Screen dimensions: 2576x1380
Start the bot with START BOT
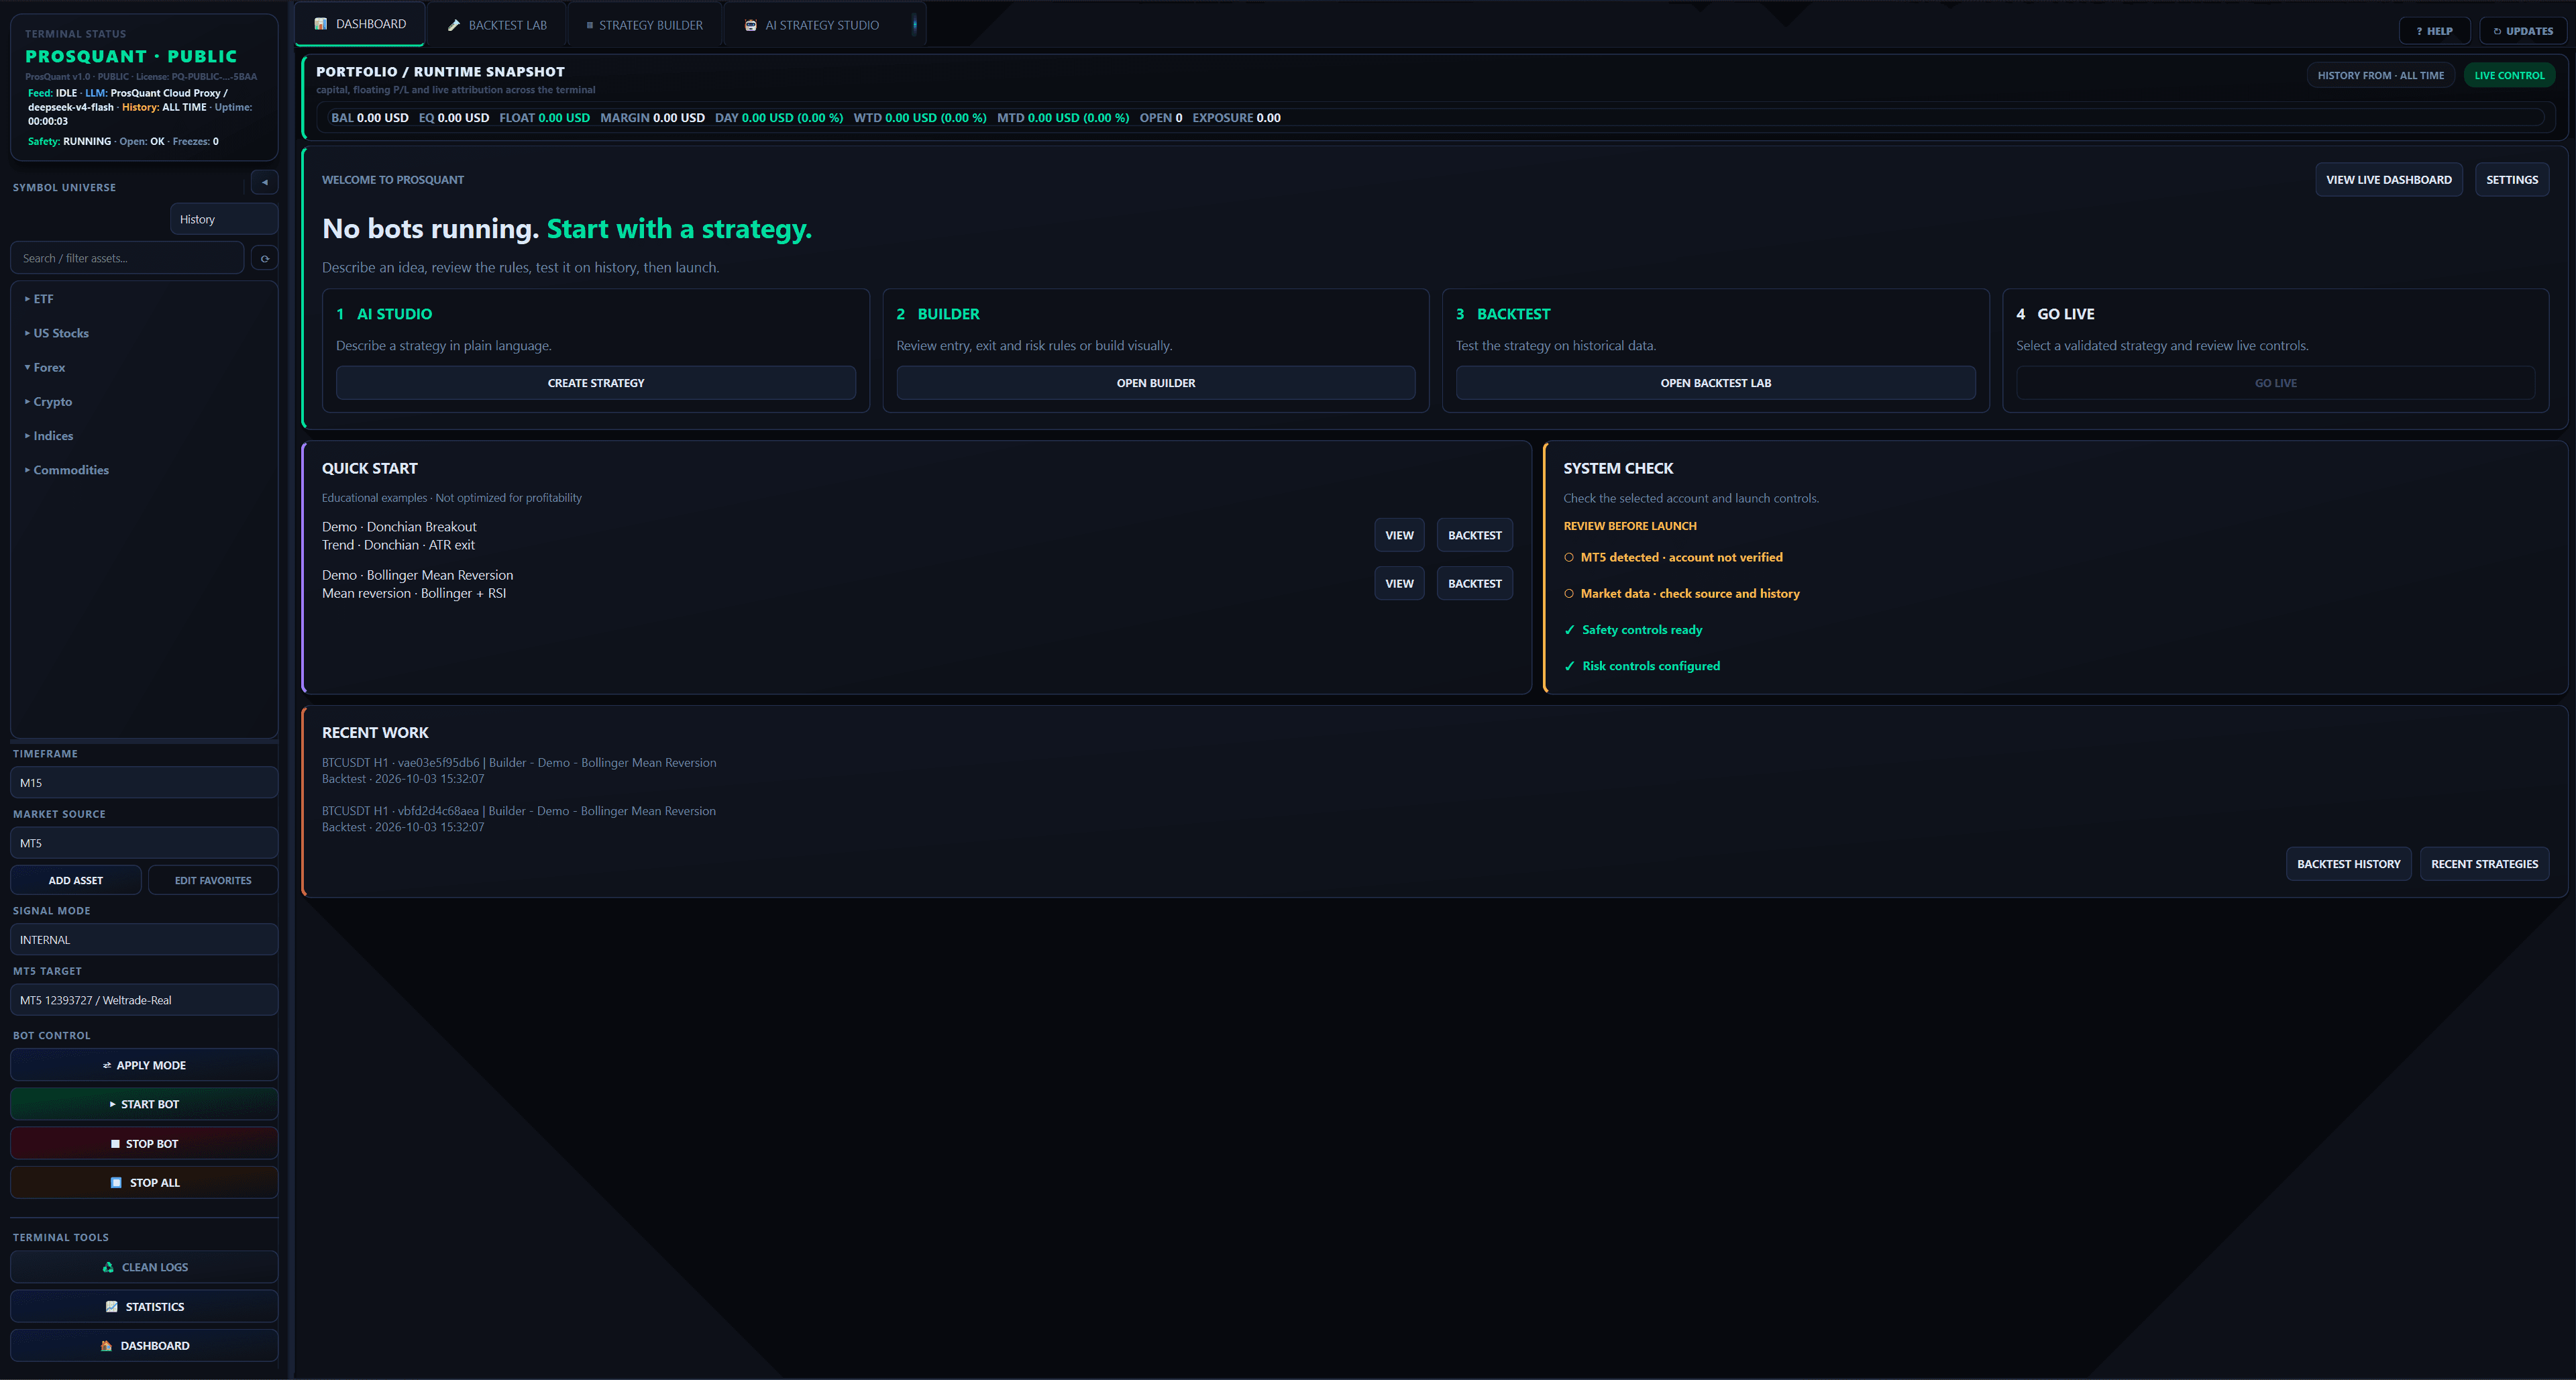144,1104
